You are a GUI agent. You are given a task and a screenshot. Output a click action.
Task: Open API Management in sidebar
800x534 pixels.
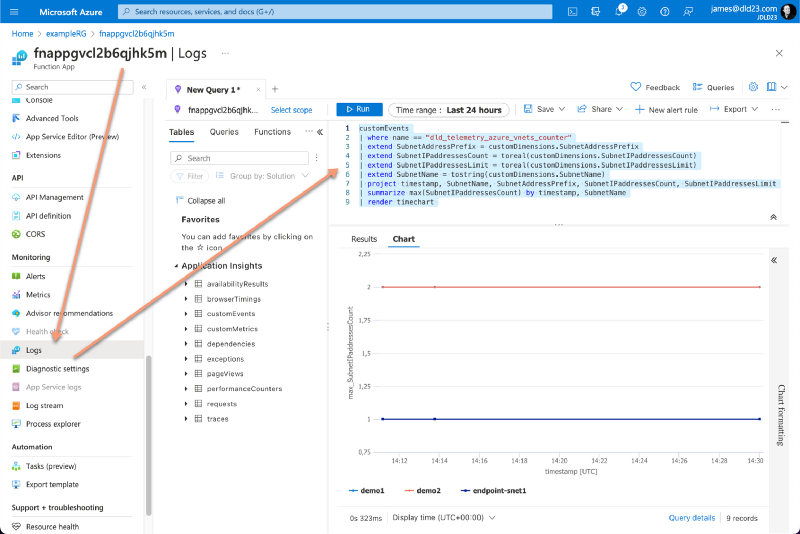coord(55,197)
